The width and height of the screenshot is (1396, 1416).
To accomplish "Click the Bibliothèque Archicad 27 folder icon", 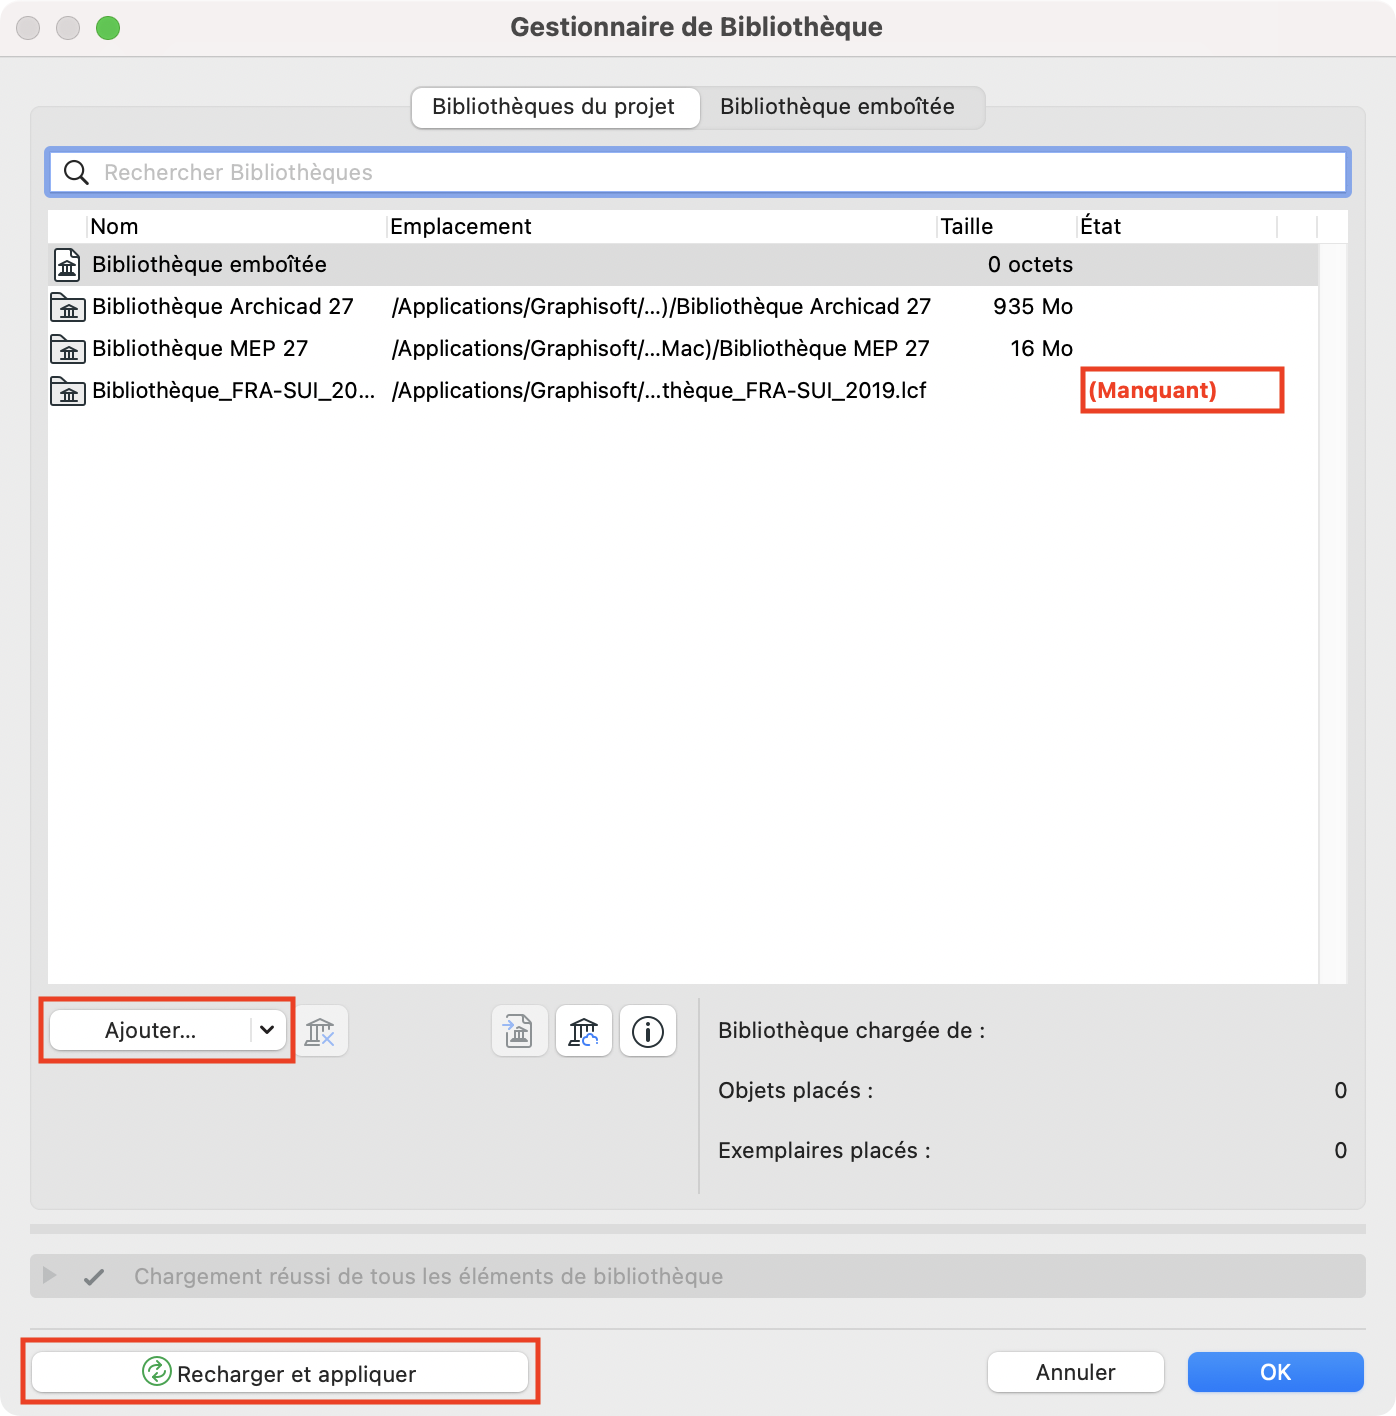I will coord(68,307).
